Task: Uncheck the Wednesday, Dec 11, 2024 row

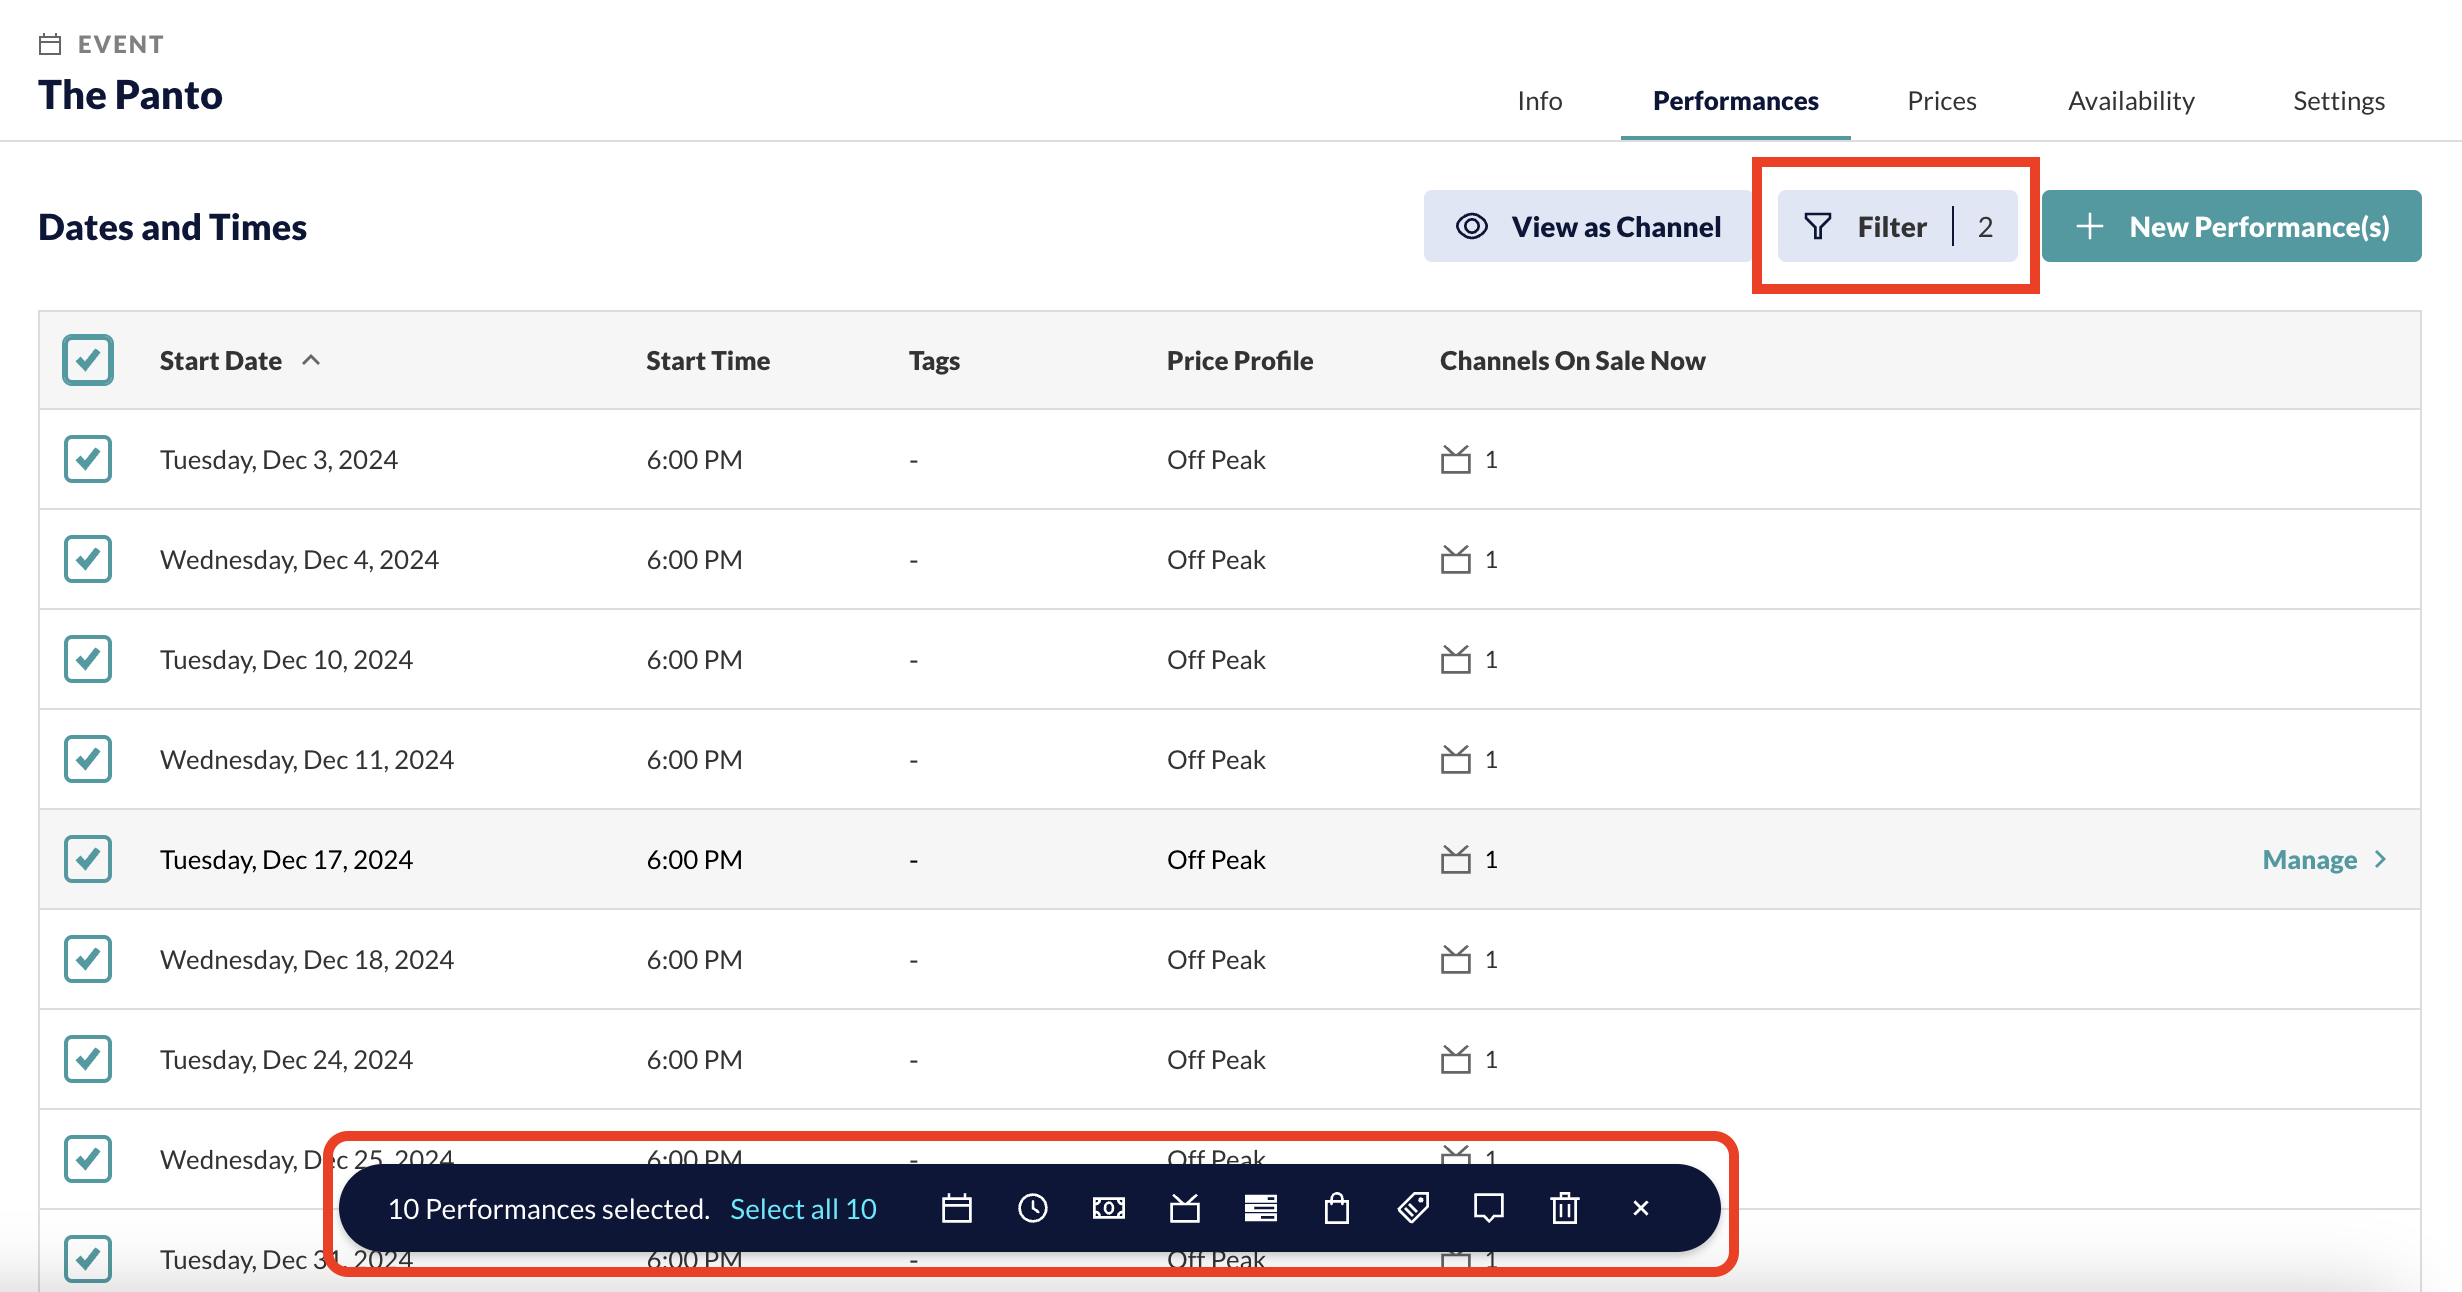Action: pos(88,759)
